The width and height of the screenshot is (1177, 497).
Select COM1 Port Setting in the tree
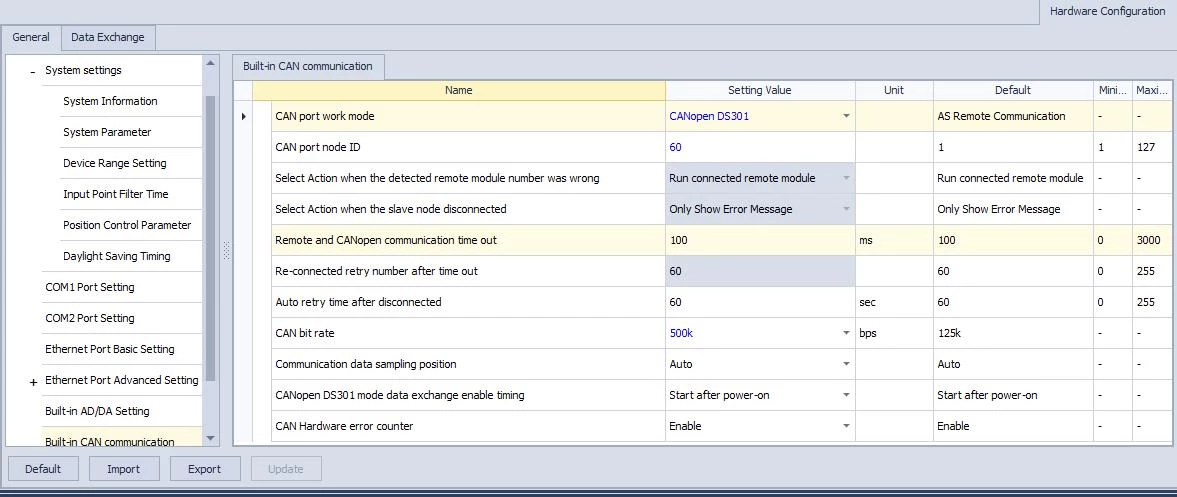click(x=90, y=287)
